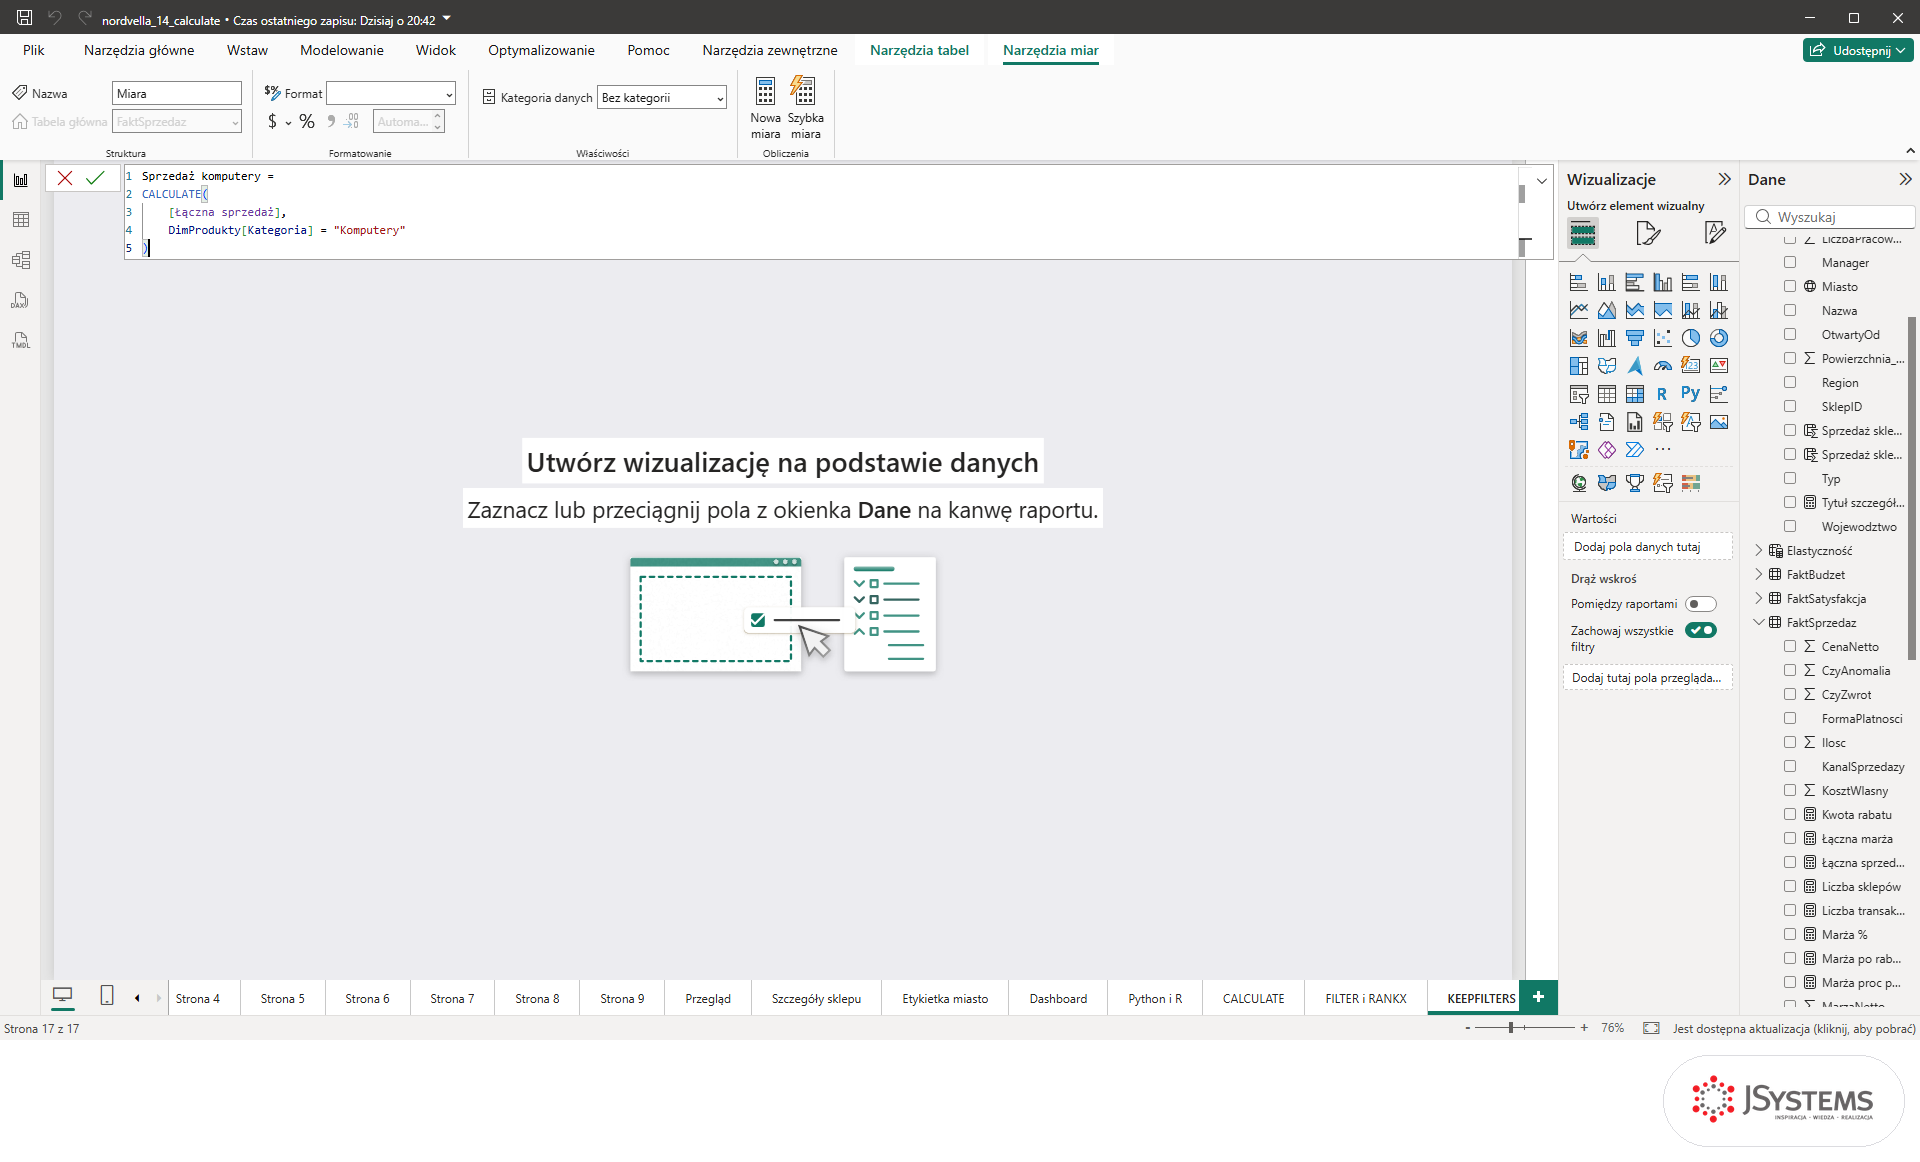Expand the formula bar chevron
Image resolution: width=1920 pixels, height=1162 pixels.
coord(1542,181)
